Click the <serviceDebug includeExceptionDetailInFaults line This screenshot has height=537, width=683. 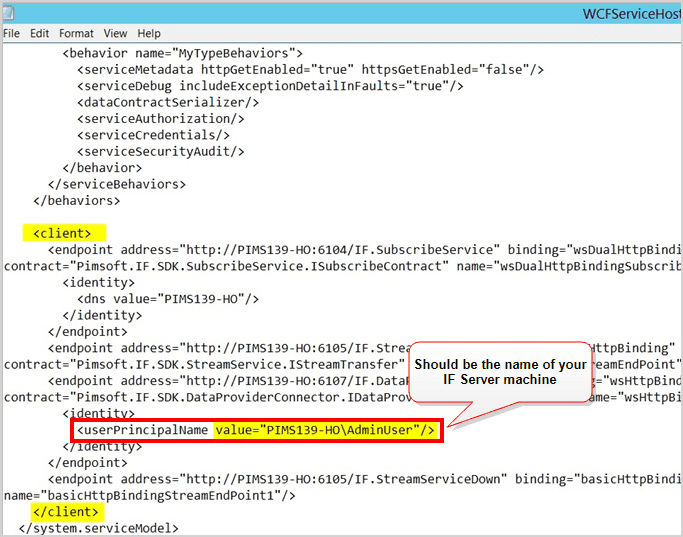click(270, 86)
